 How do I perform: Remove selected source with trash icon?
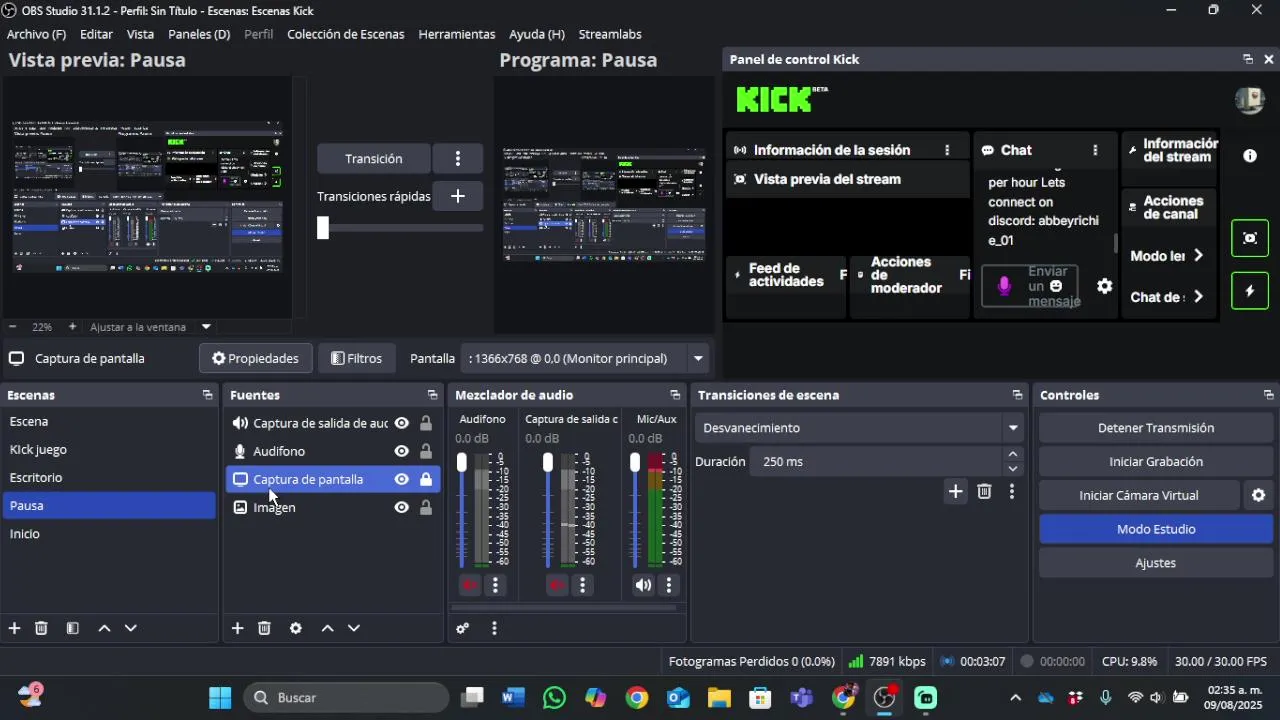[264, 628]
